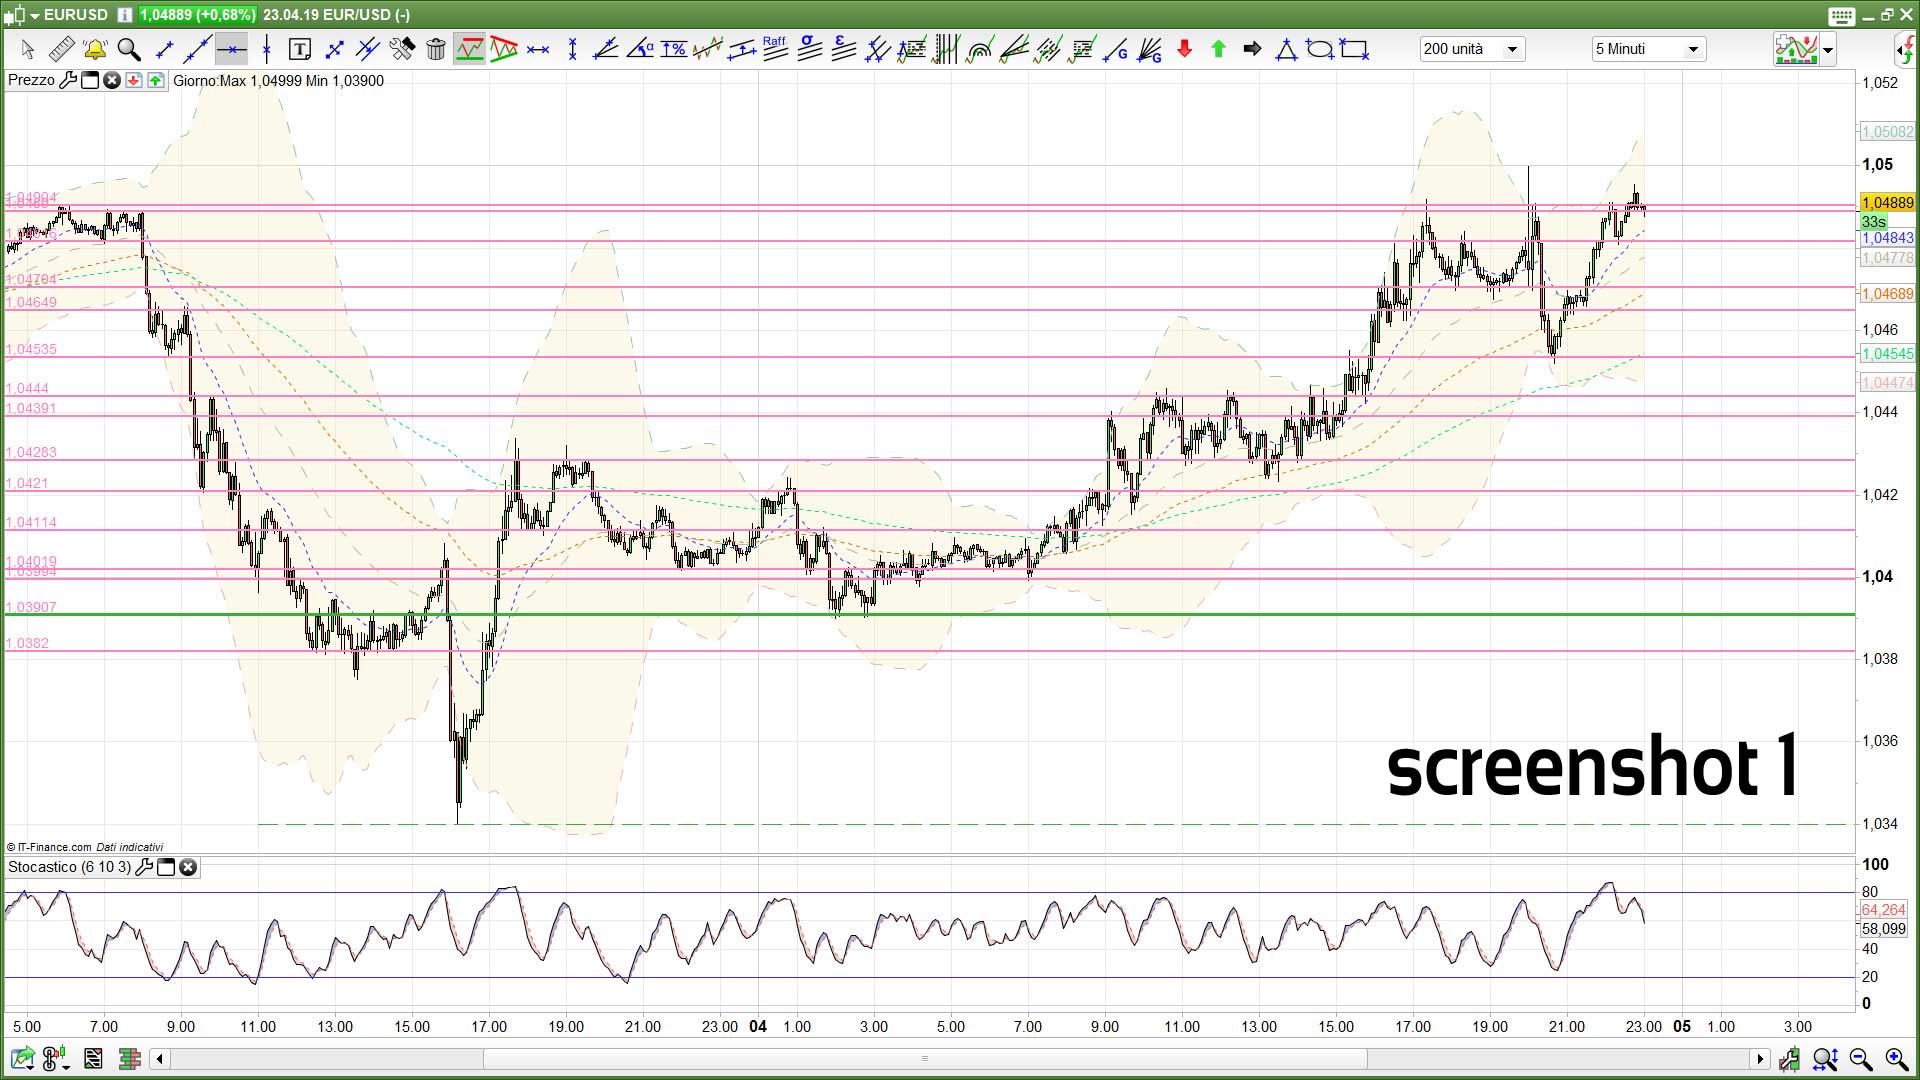
Task: Open Prezzo settings wrench
Action: [68, 80]
